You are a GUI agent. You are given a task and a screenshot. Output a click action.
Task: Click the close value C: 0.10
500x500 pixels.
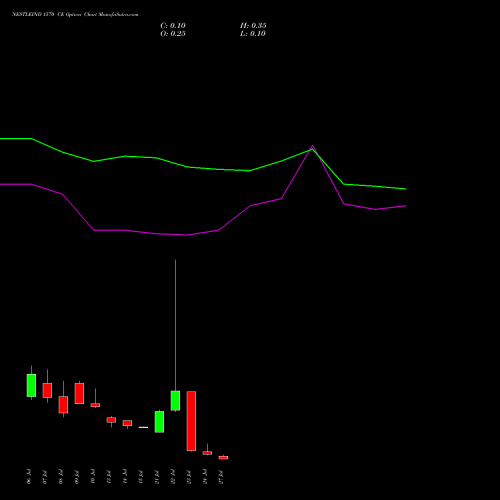173,26
